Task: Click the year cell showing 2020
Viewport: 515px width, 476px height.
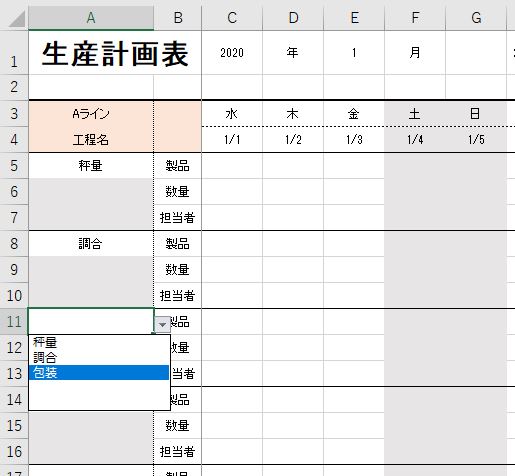Action: point(232,53)
